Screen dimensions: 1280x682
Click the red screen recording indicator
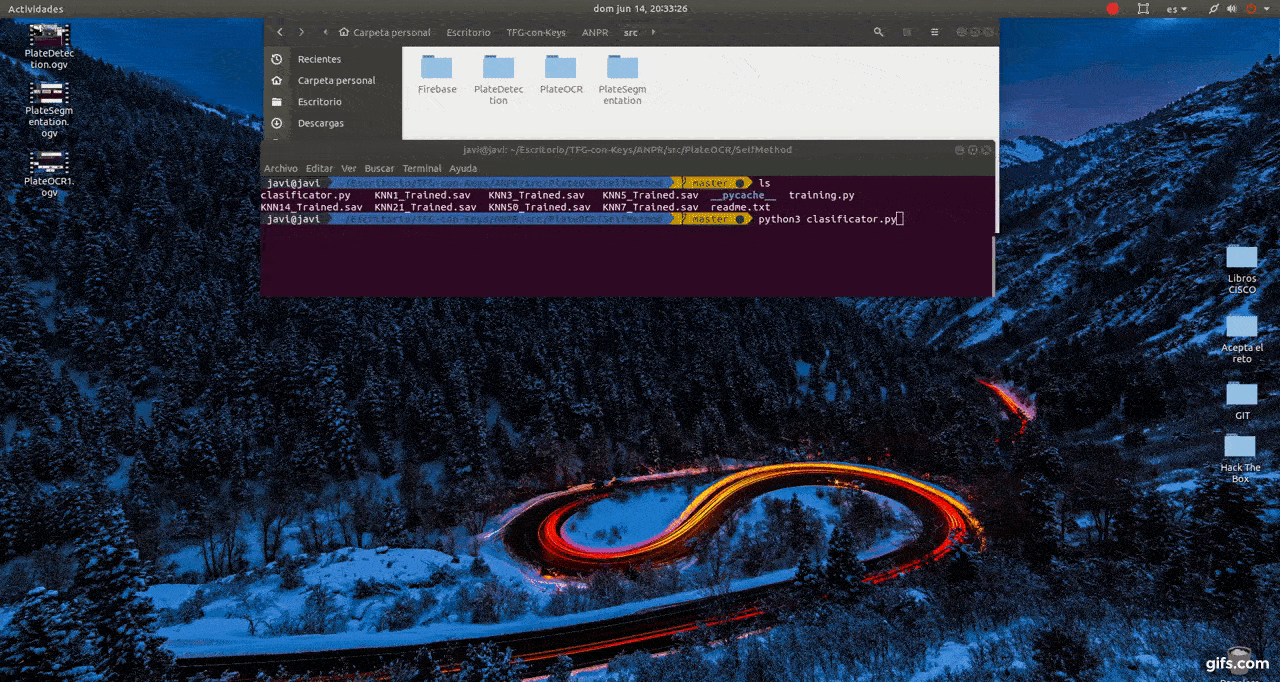1112,9
